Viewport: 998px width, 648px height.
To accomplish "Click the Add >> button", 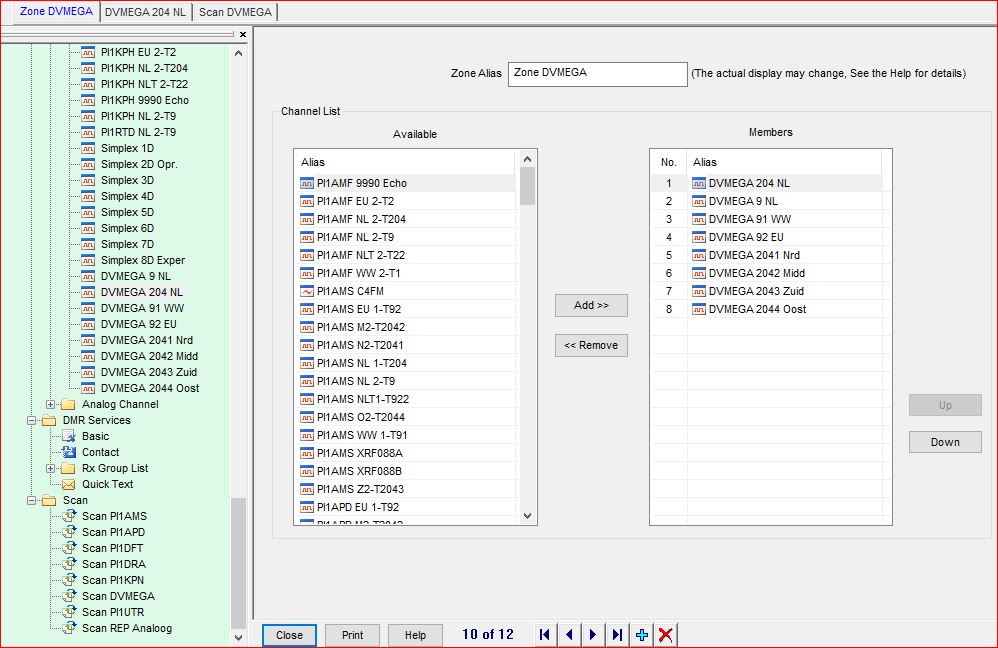I will tap(591, 306).
